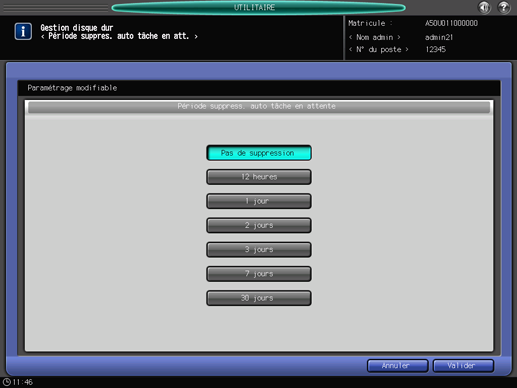Image resolution: width=517 pixels, height=388 pixels.
Task: Click the extension number 12345
Action: click(x=435, y=50)
